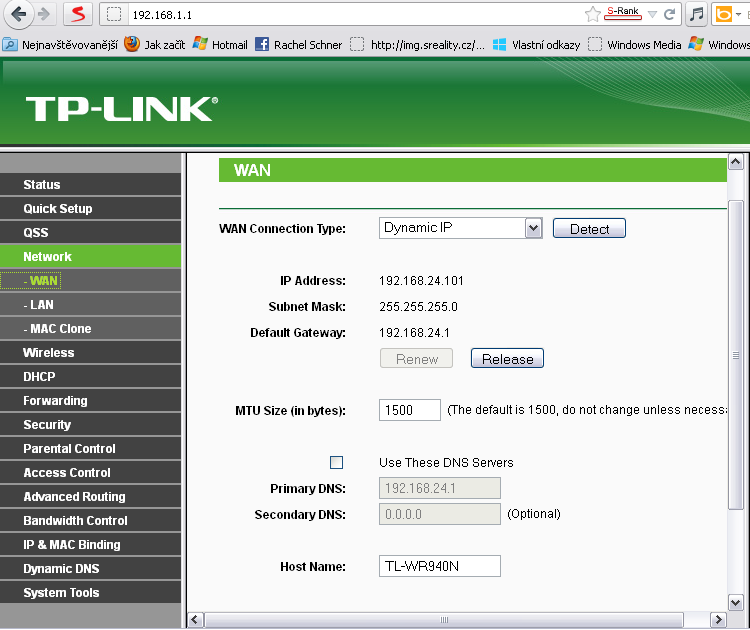Open the Jak začít bookmark
The height and width of the screenshot is (630, 750).
coord(154,45)
